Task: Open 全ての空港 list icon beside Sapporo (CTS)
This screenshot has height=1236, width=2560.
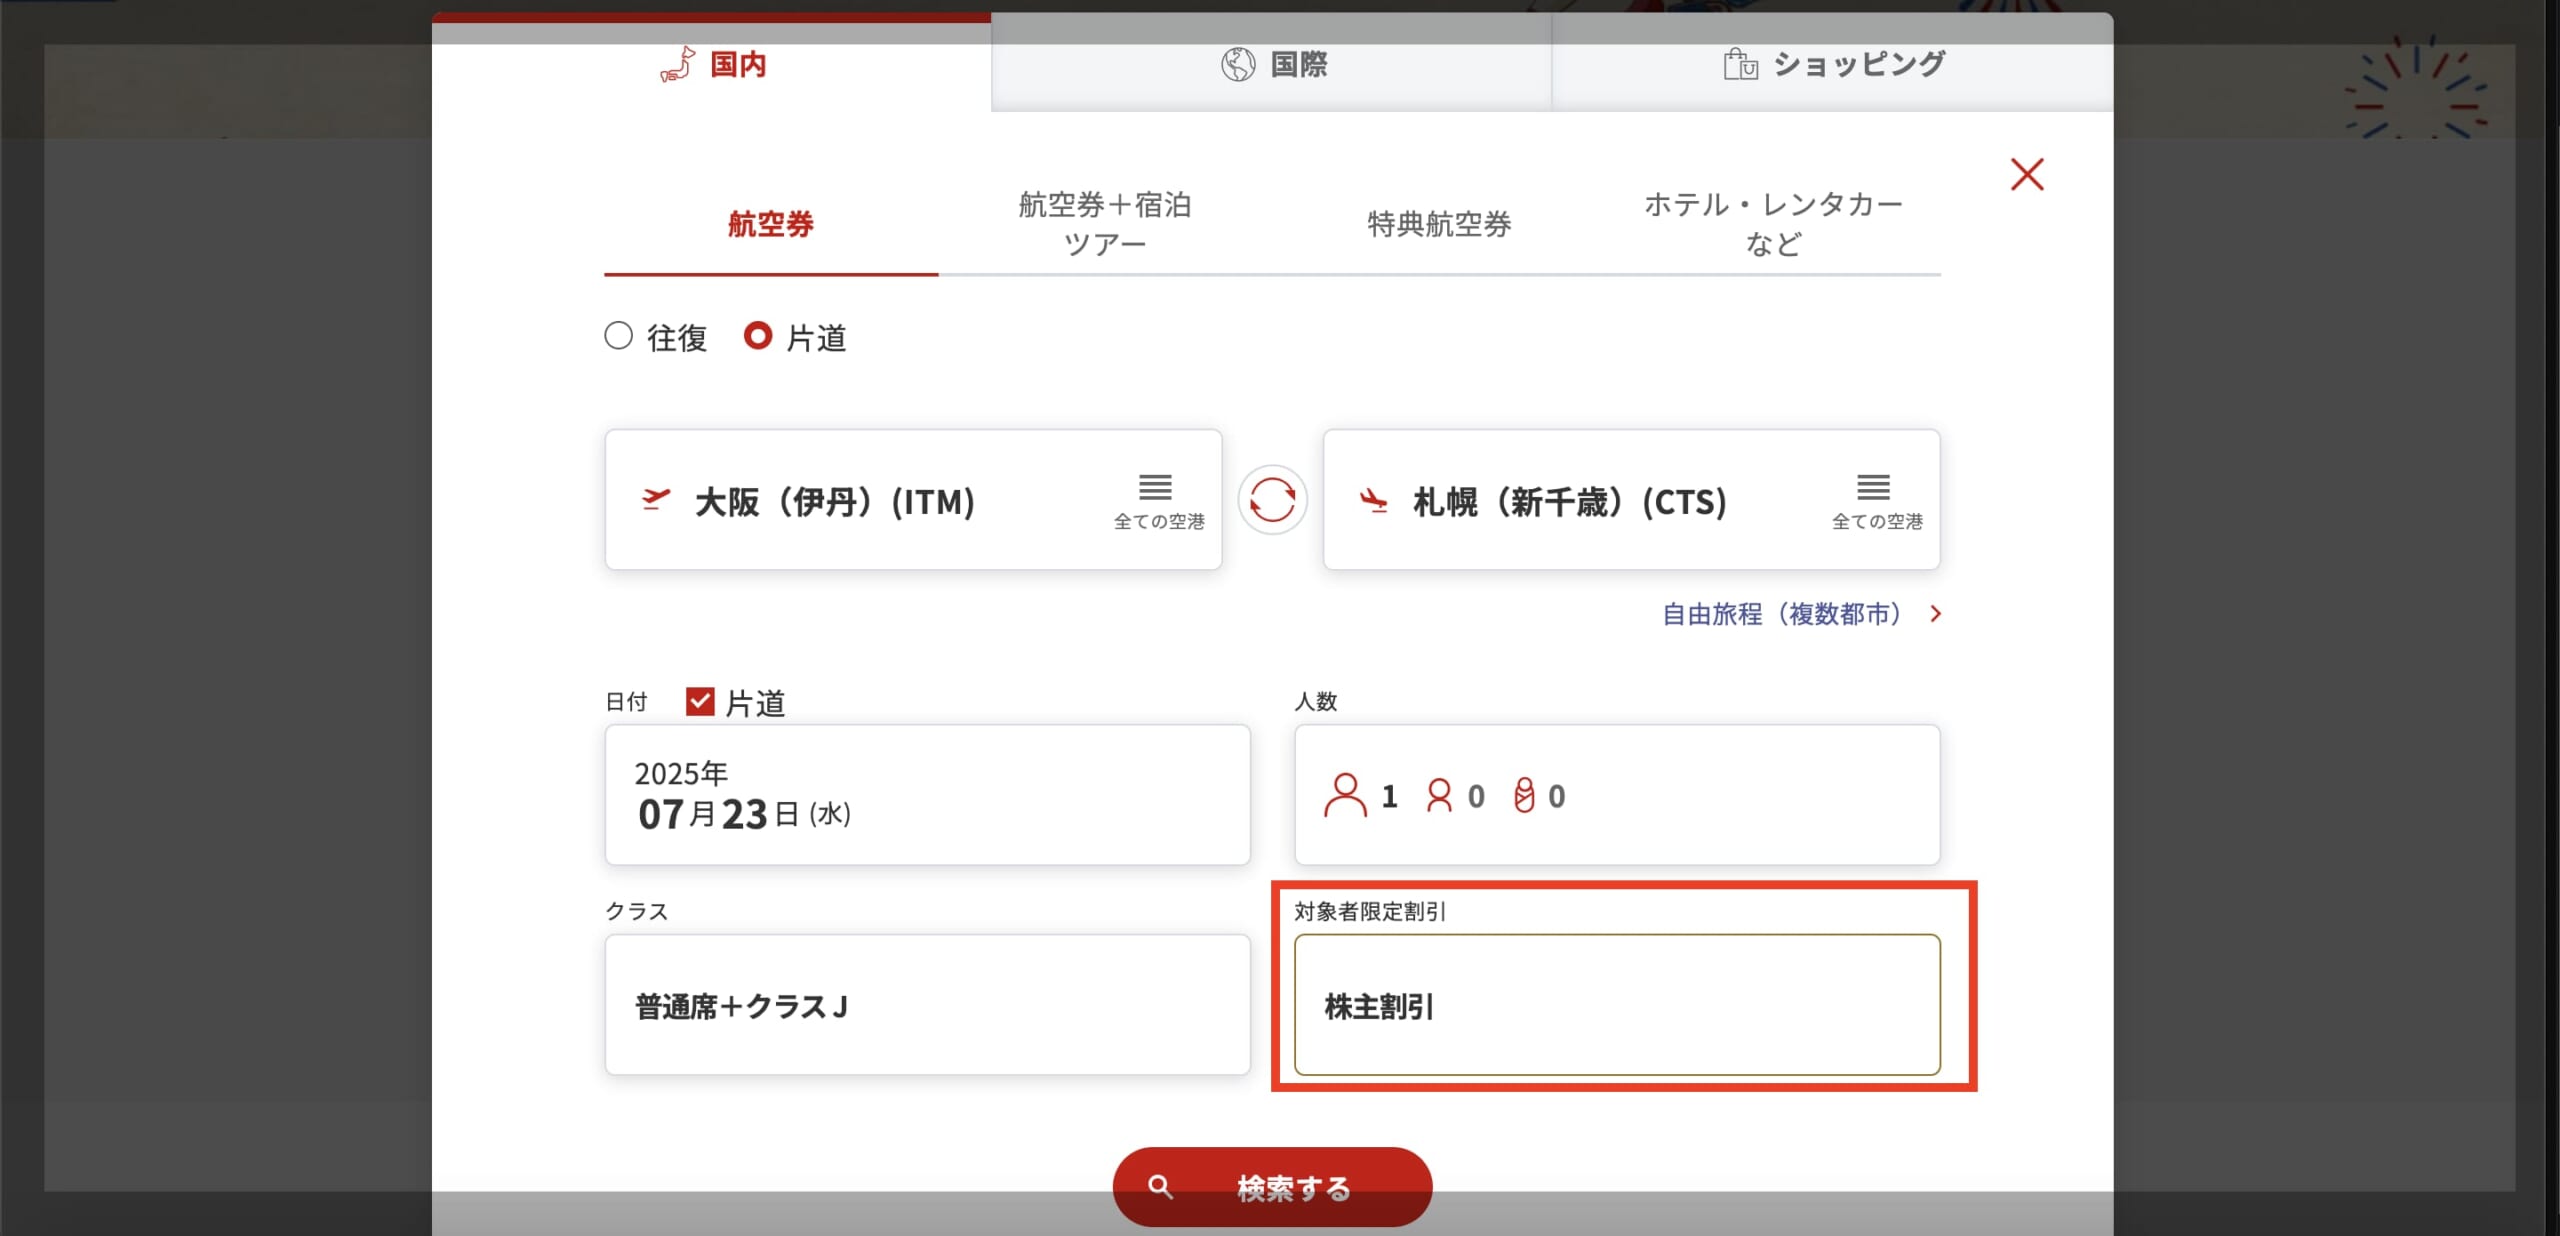Action: 1874,487
